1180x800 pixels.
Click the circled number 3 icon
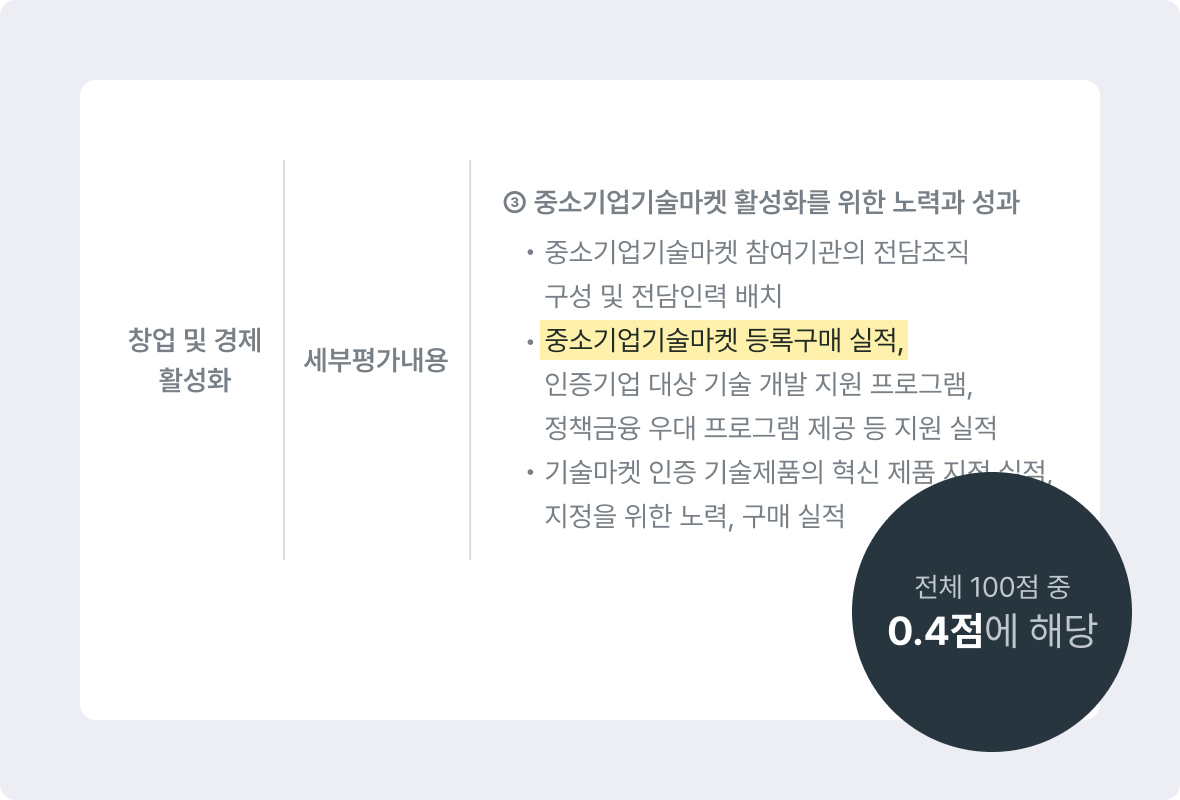click(514, 202)
